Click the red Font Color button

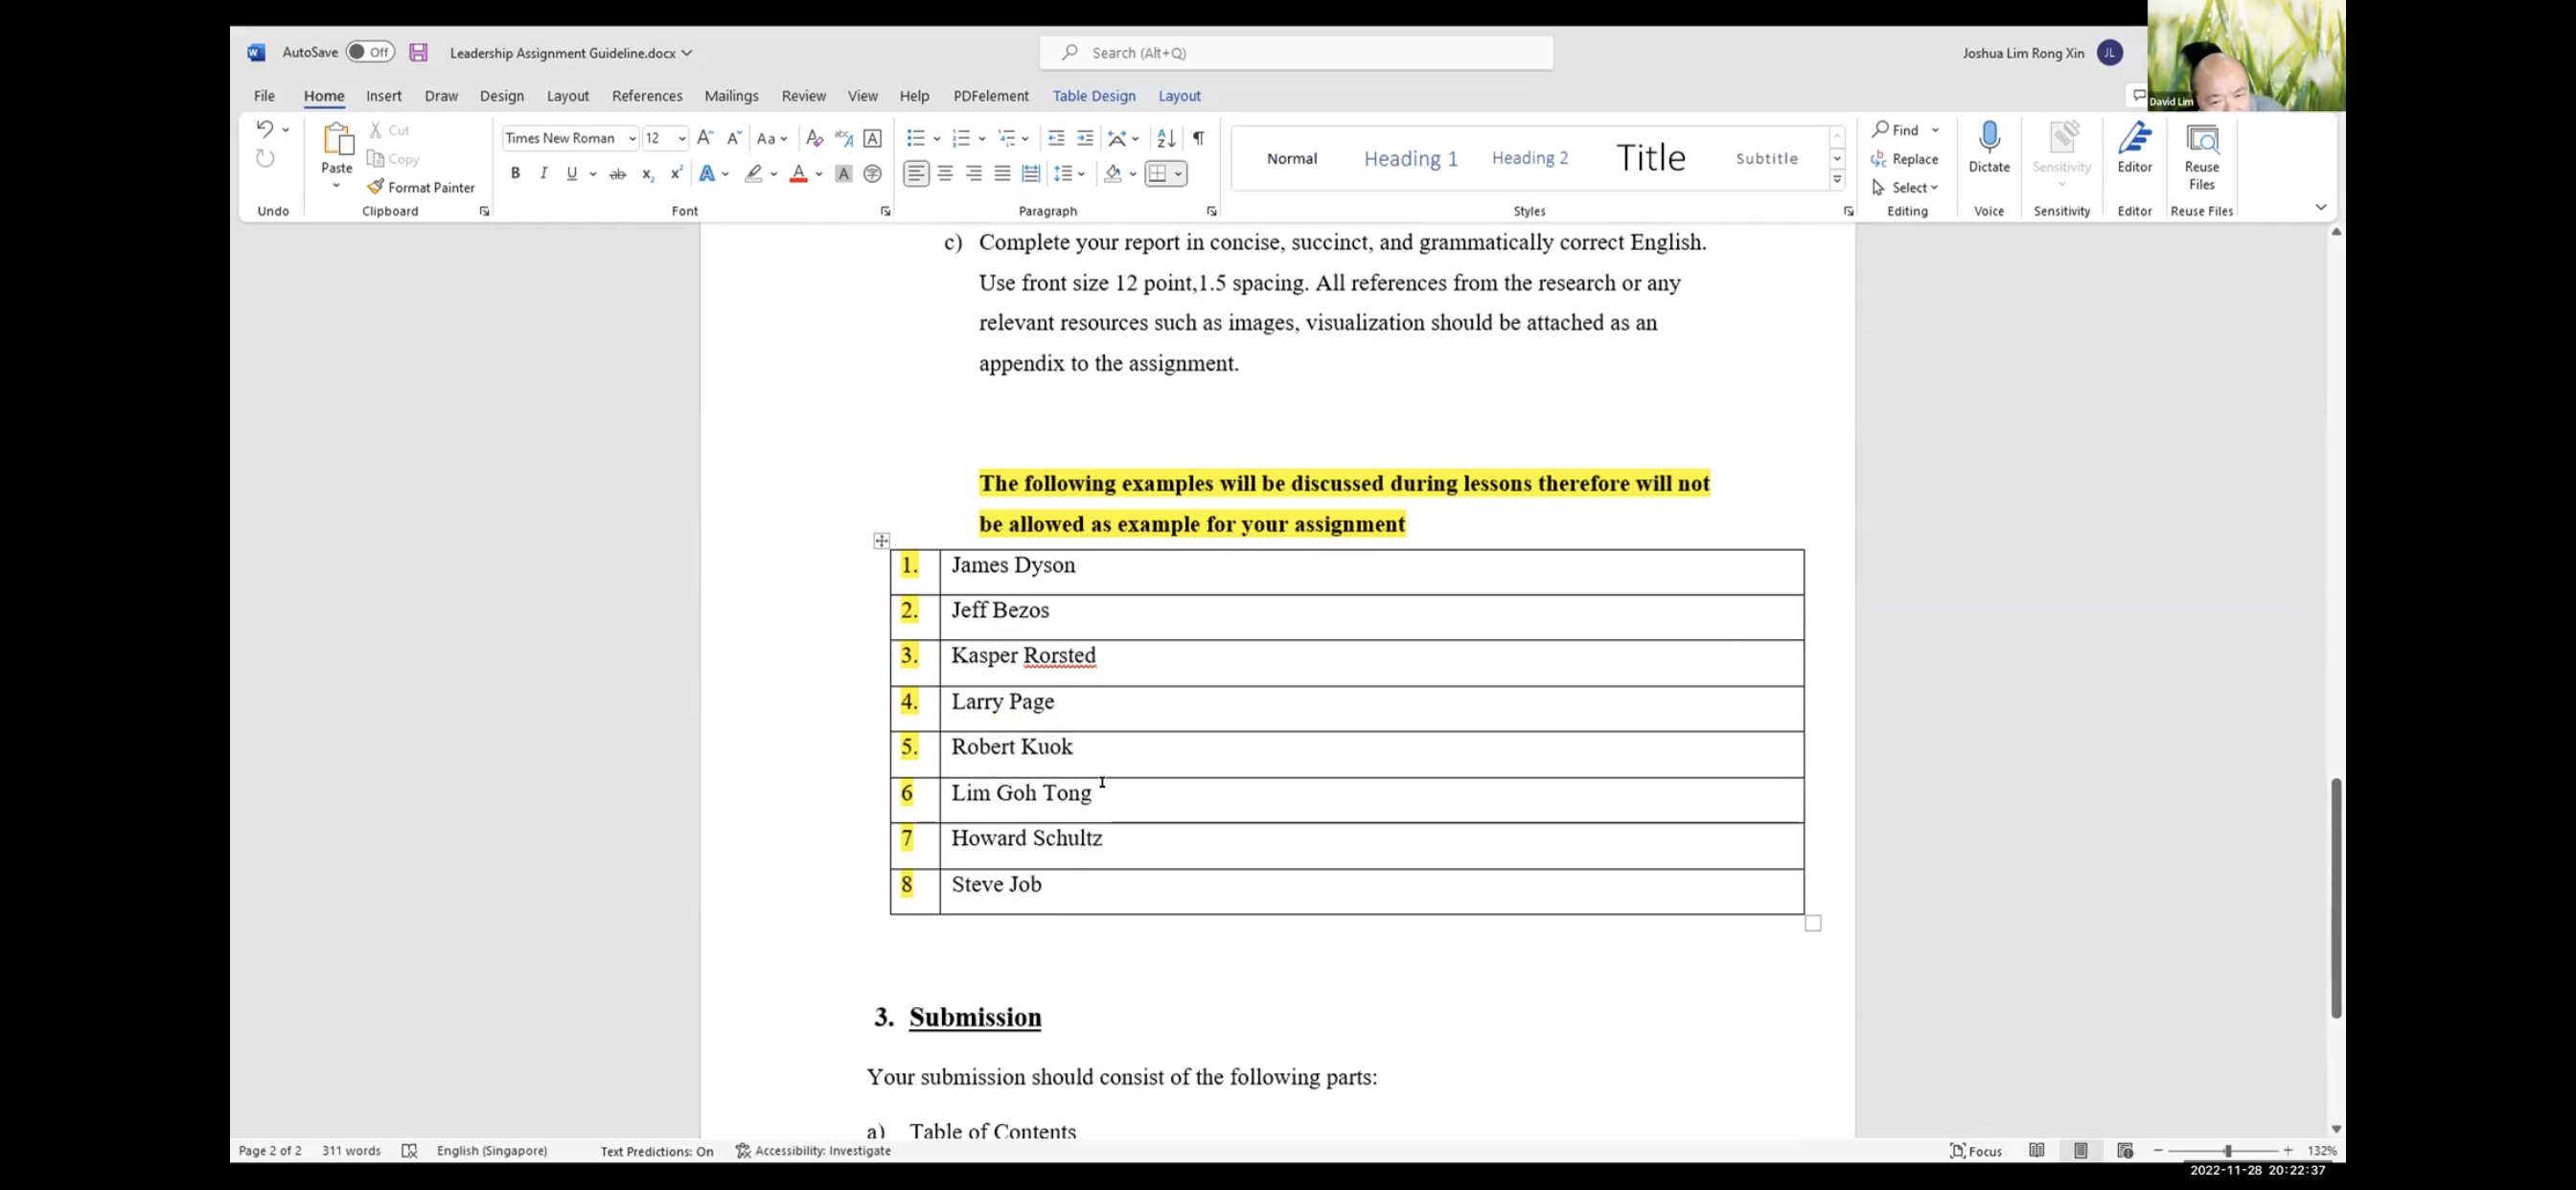pyautogui.click(x=798, y=174)
